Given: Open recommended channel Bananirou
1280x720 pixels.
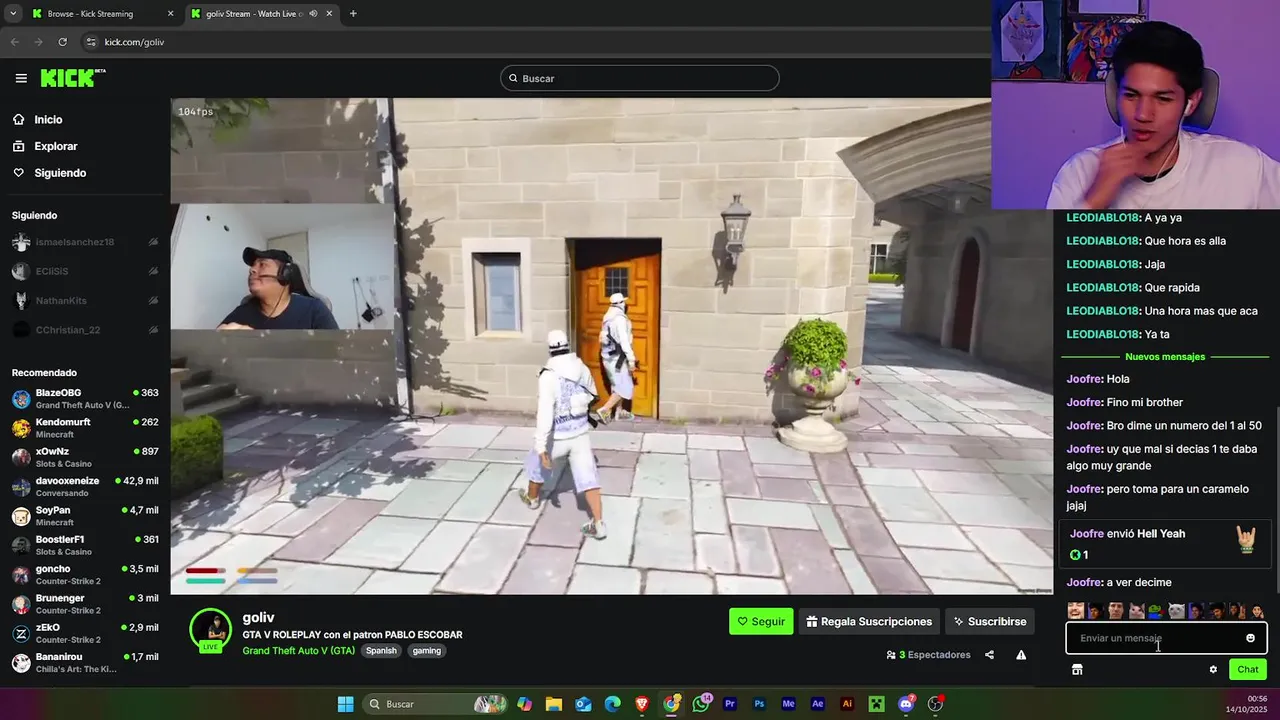Looking at the screenshot, I should [85, 662].
